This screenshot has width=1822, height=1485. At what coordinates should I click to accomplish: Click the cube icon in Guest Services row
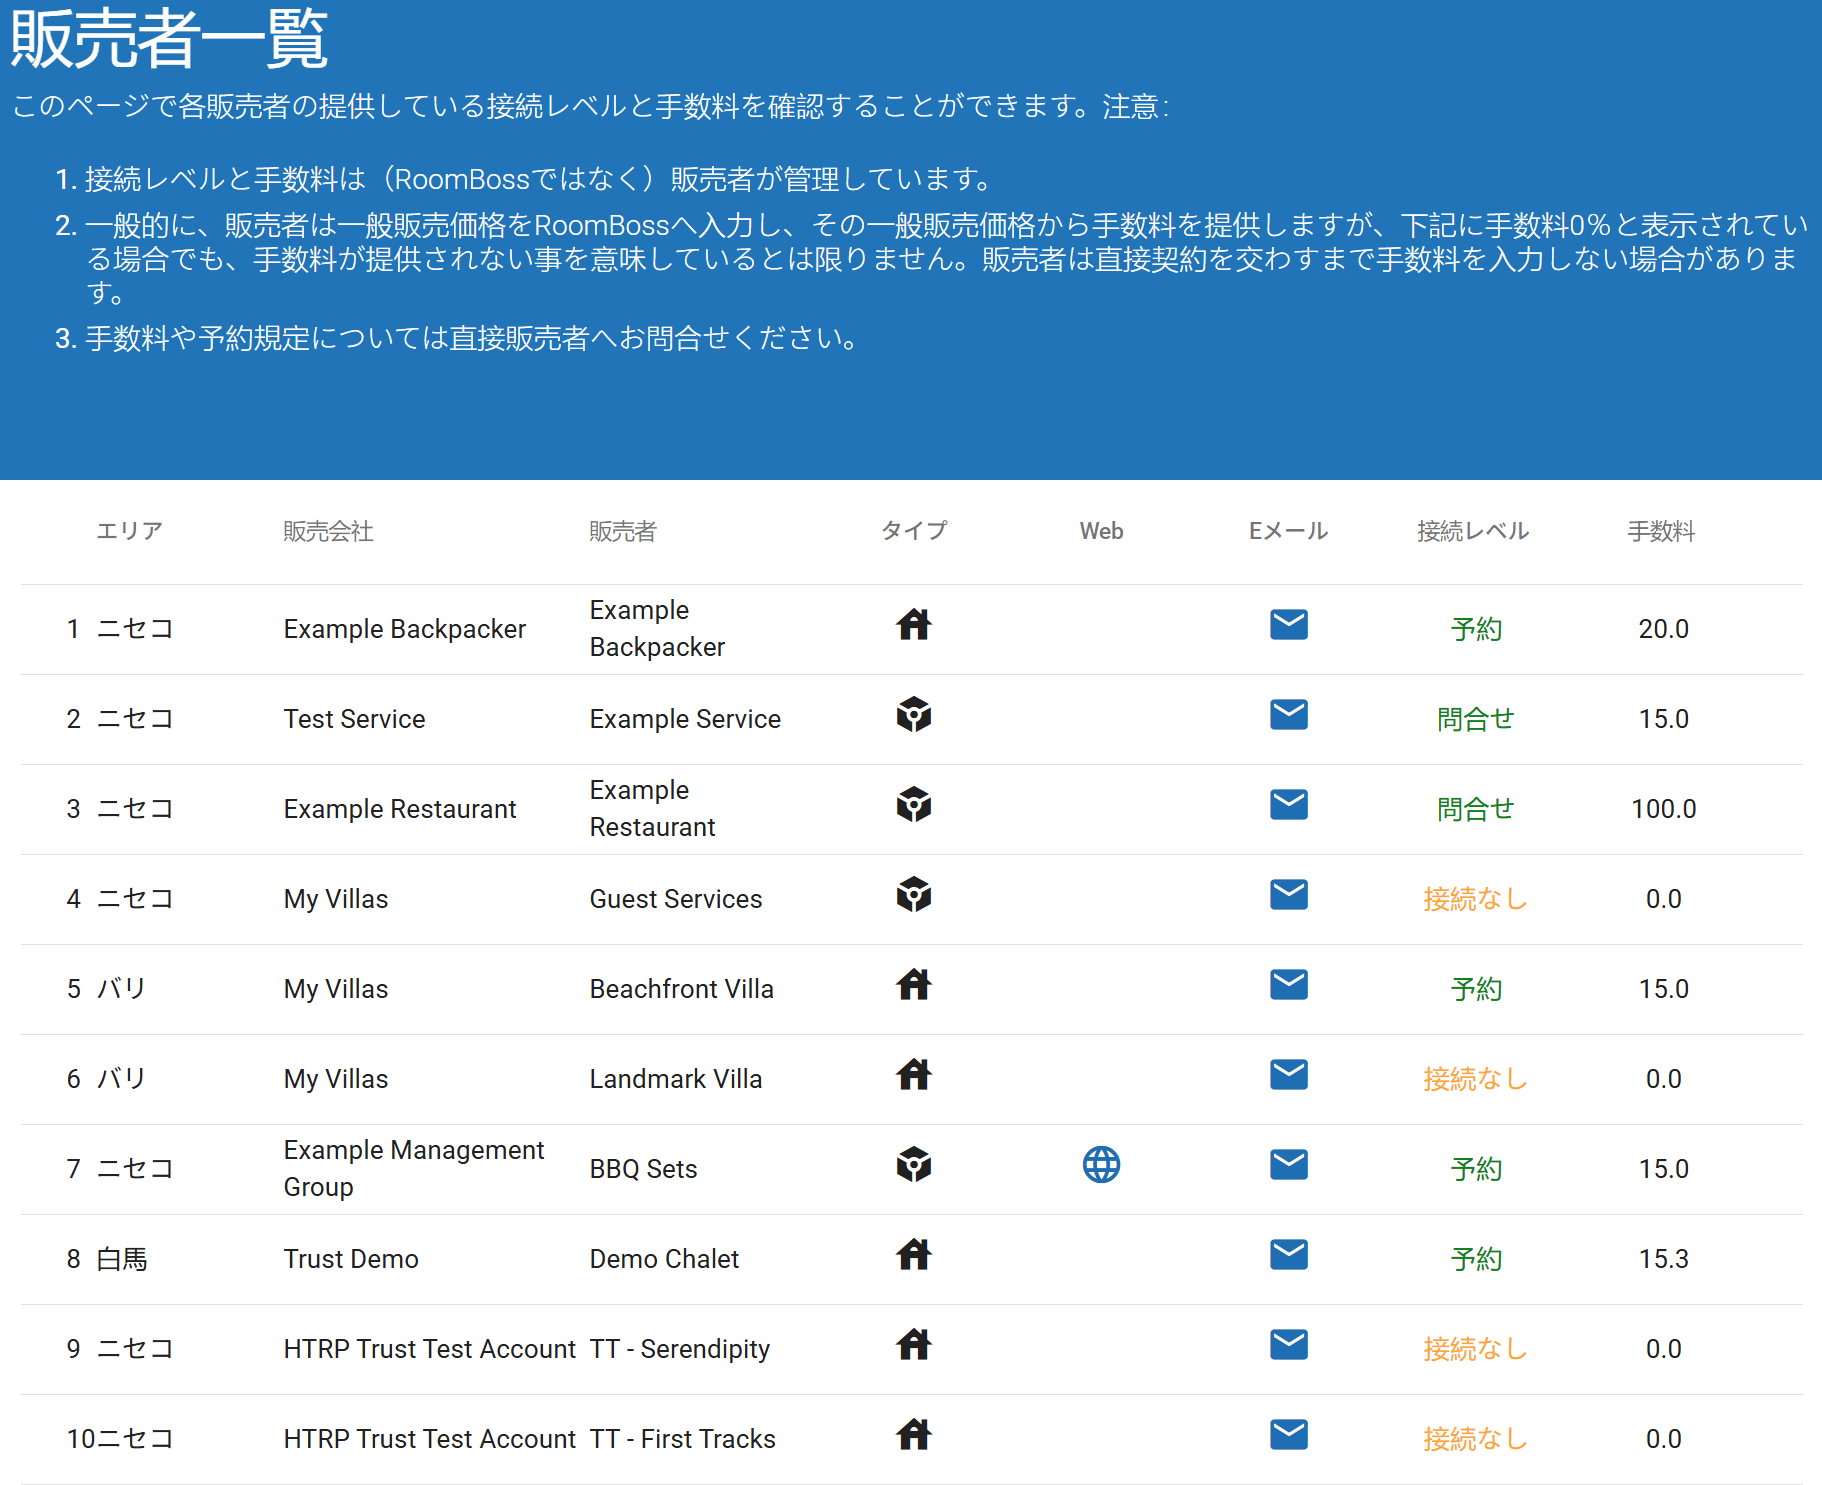(x=913, y=895)
